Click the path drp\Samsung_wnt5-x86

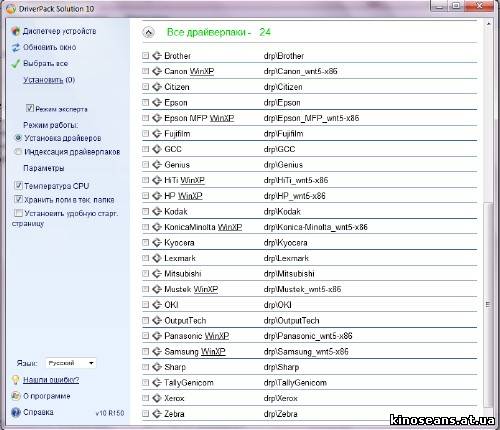click(x=306, y=352)
